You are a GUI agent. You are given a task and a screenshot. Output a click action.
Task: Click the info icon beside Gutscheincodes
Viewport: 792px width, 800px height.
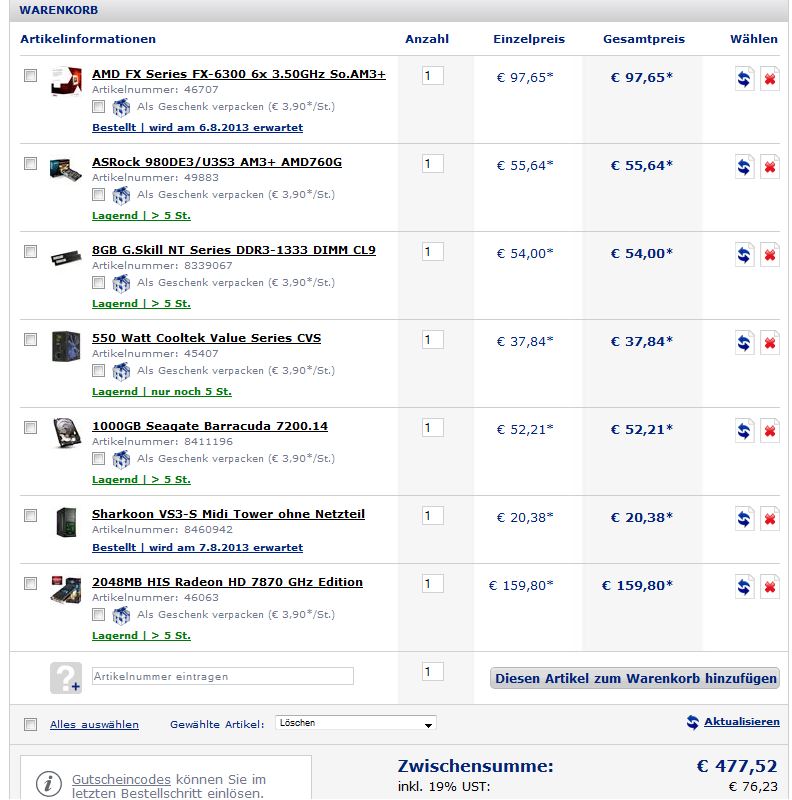point(49,783)
